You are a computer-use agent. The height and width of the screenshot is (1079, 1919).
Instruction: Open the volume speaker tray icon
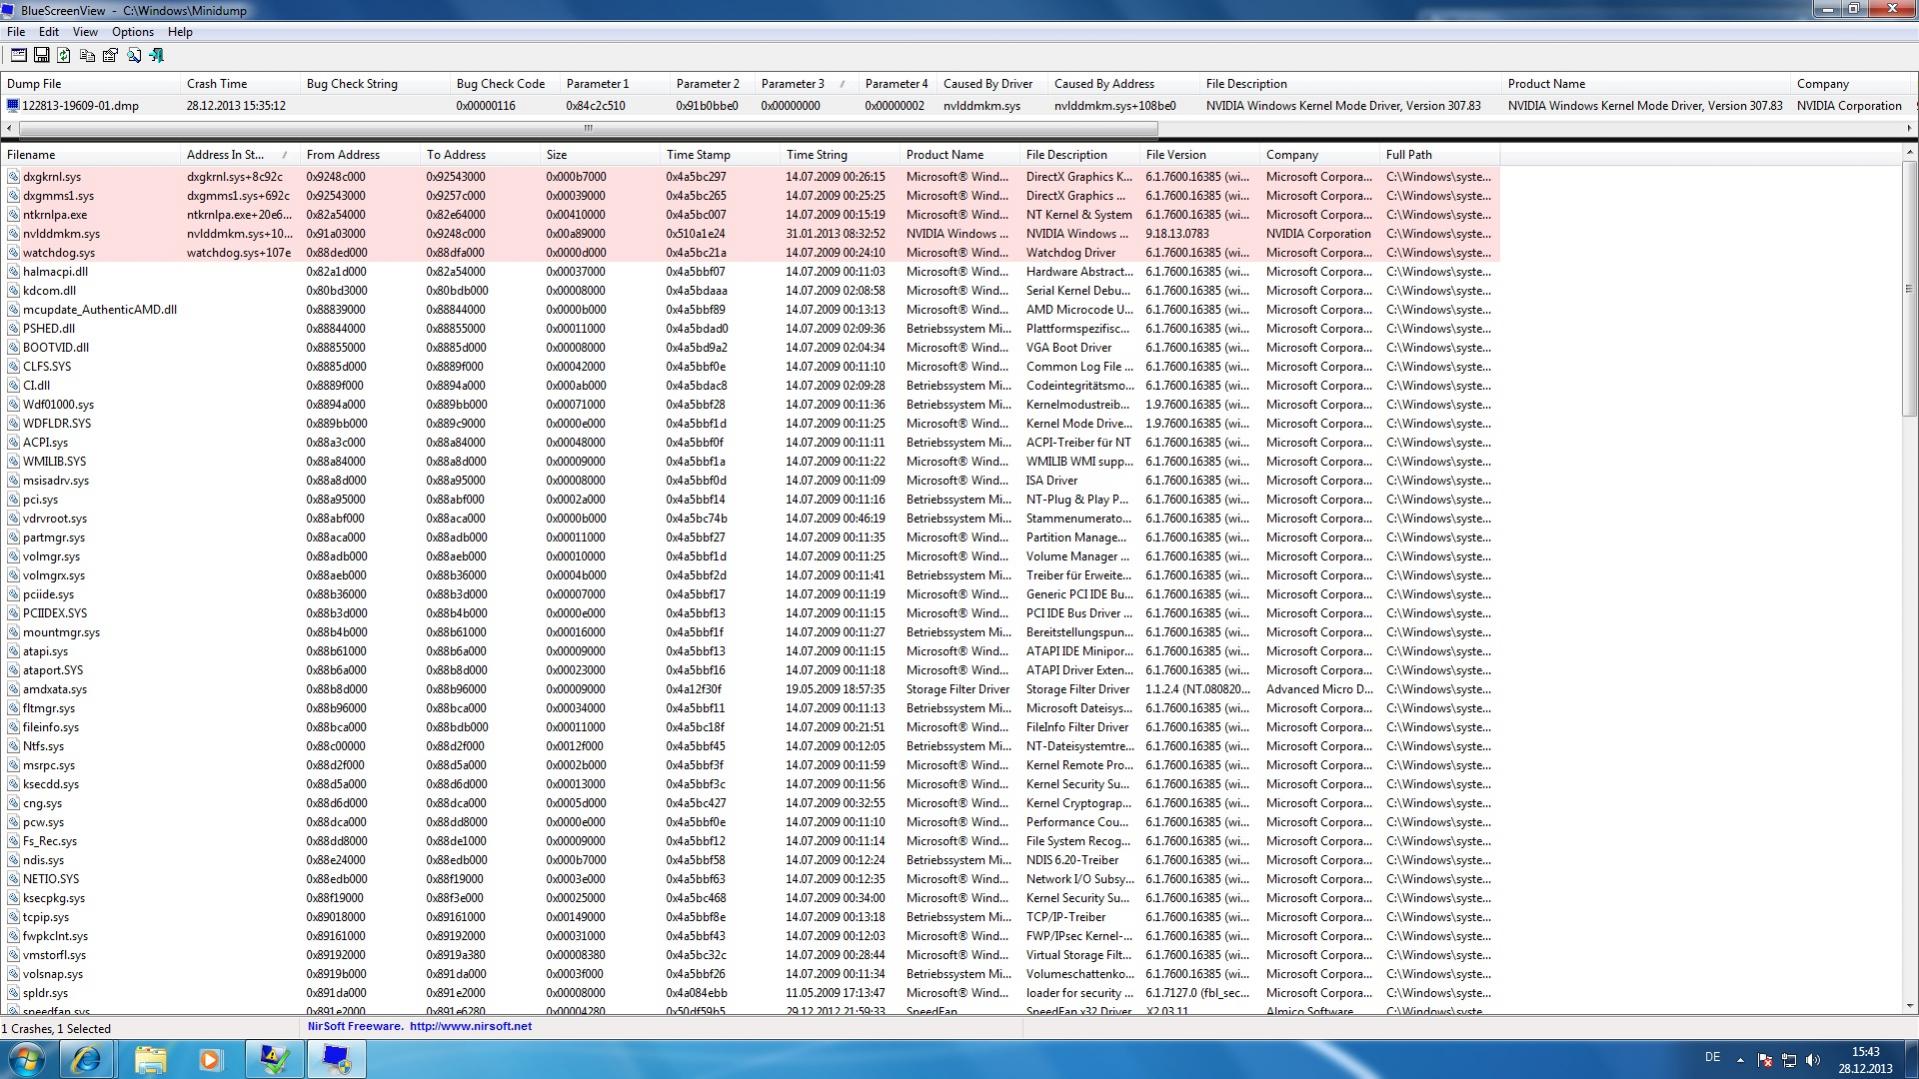1813,1060
